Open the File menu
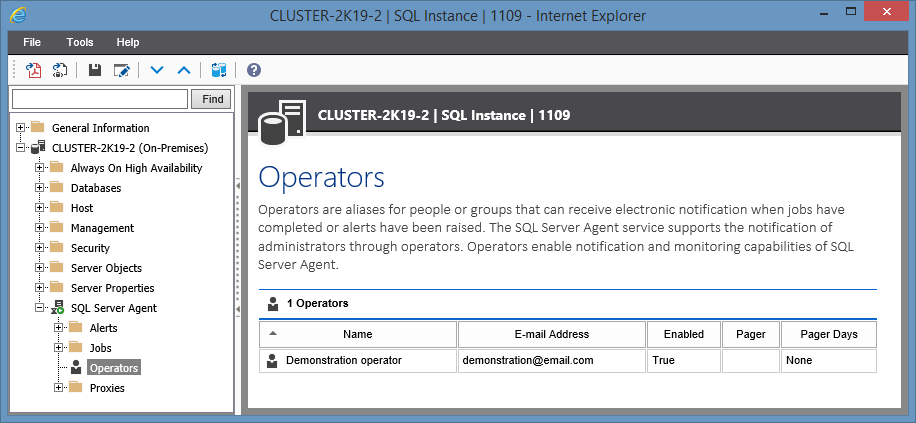The width and height of the screenshot is (916, 423). click(32, 42)
